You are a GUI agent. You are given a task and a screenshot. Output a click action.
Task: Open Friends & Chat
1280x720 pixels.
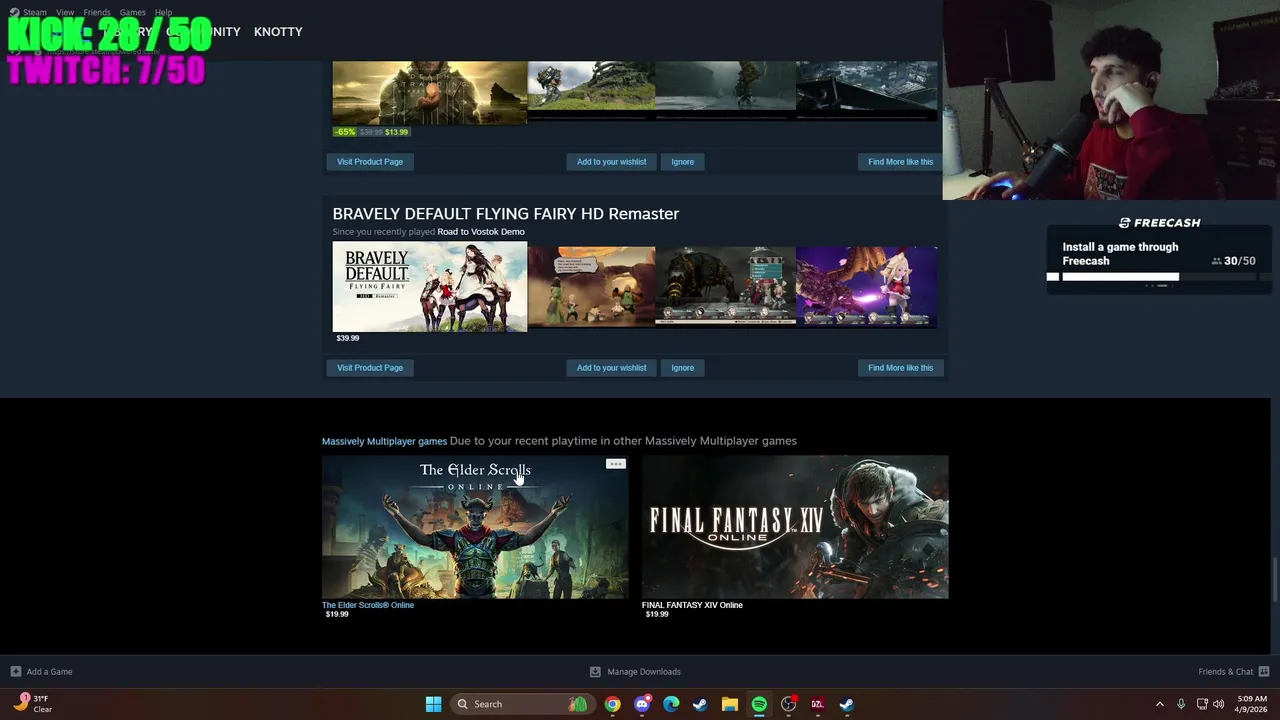(1233, 672)
